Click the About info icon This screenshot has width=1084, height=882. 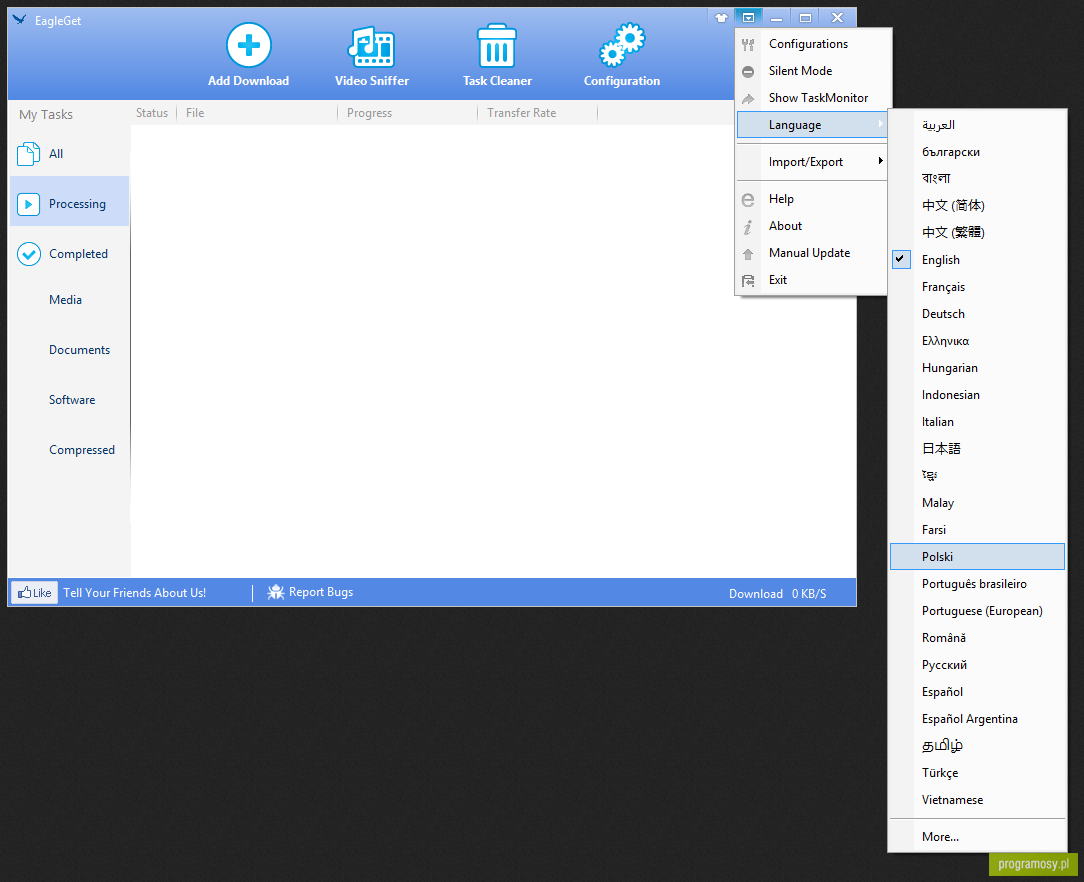point(748,227)
